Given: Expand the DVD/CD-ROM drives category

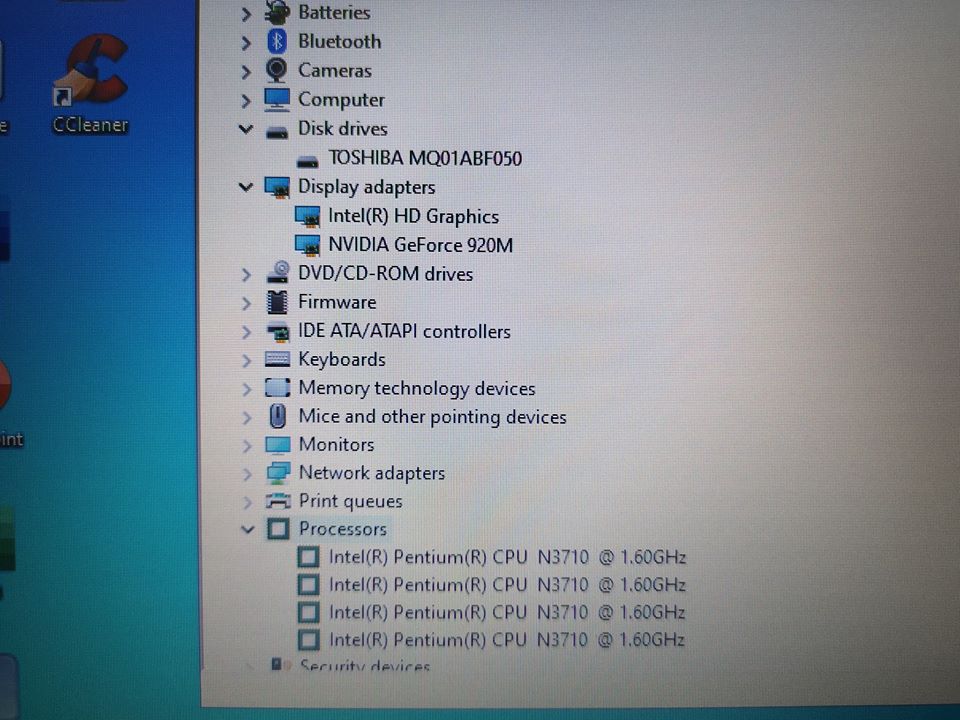Looking at the screenshot, I should coord(246,273).
